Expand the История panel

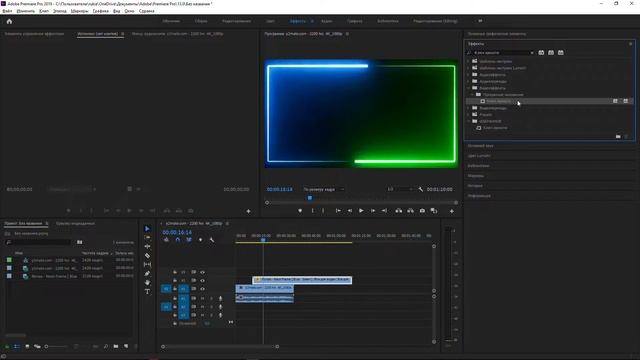point(475,186)
